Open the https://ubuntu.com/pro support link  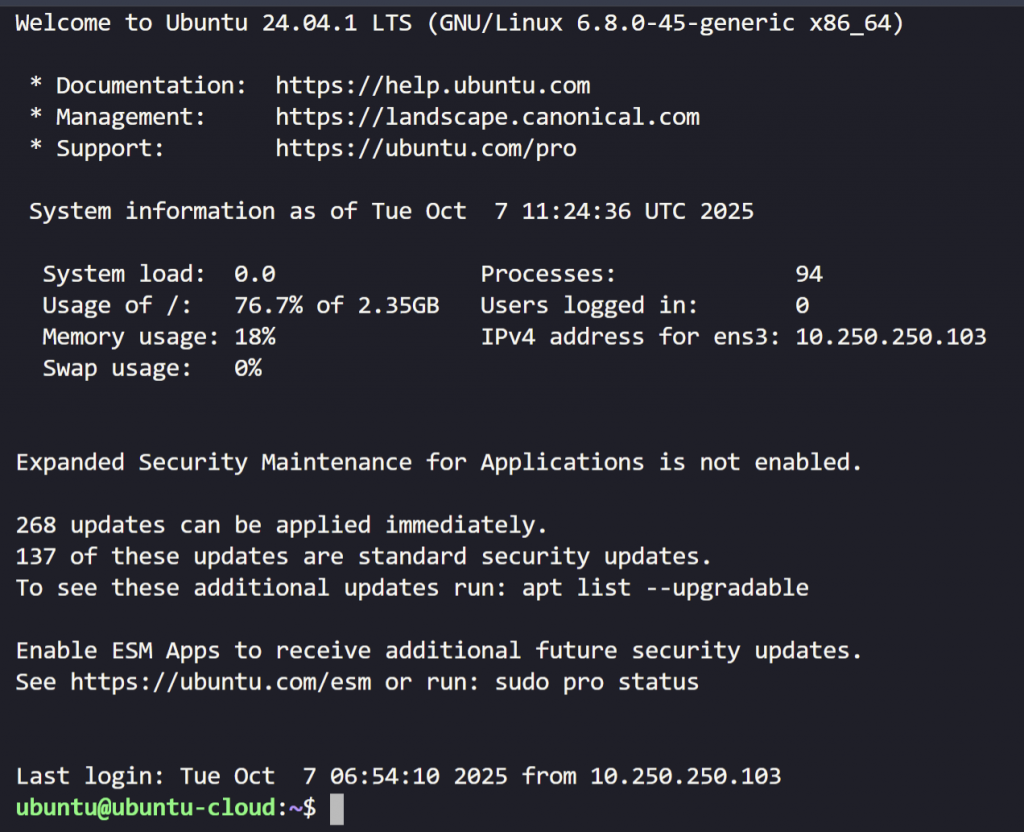click(425, 149)
